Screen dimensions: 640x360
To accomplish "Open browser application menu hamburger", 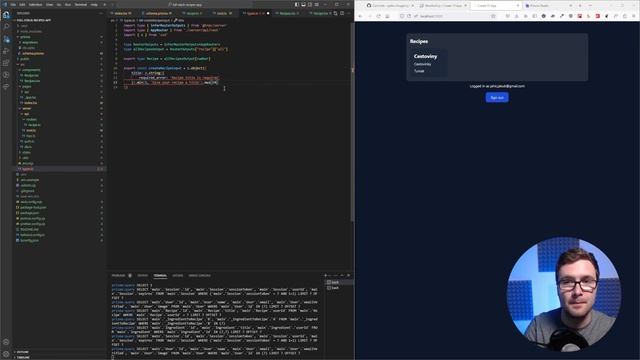I will pos(633,16).
